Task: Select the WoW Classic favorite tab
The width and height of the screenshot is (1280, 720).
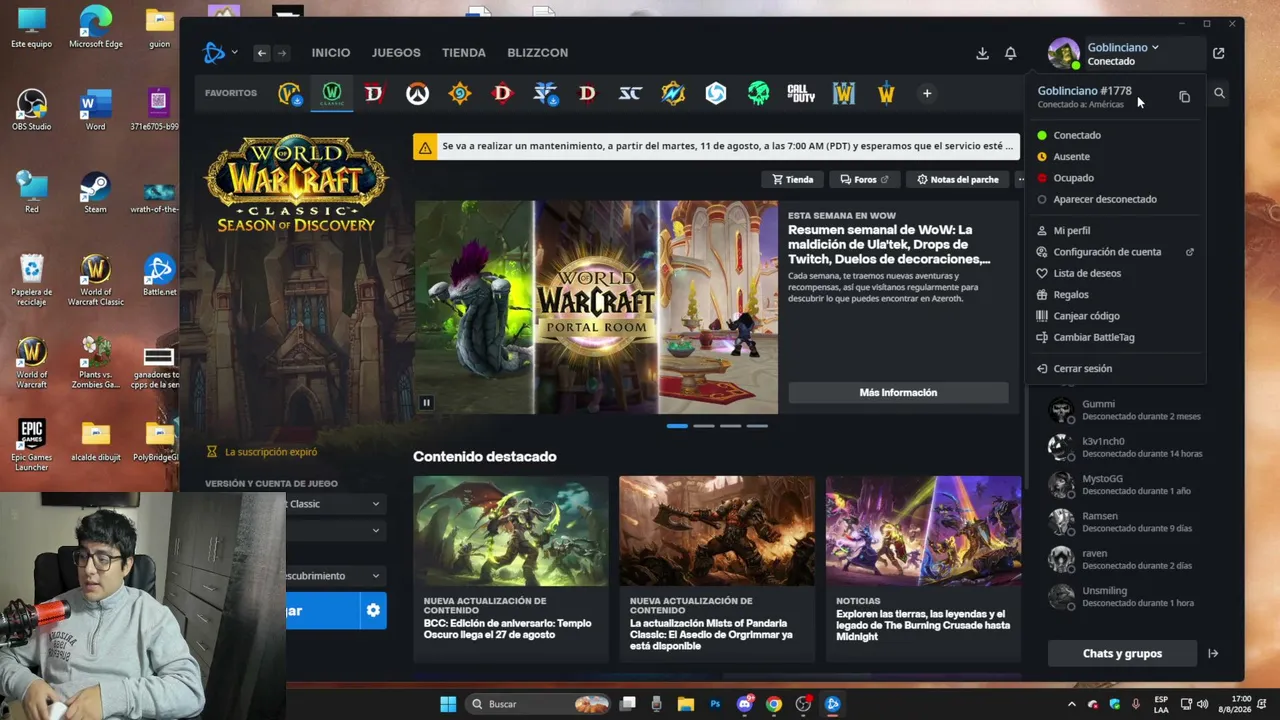Action: (x=331, y=94)
